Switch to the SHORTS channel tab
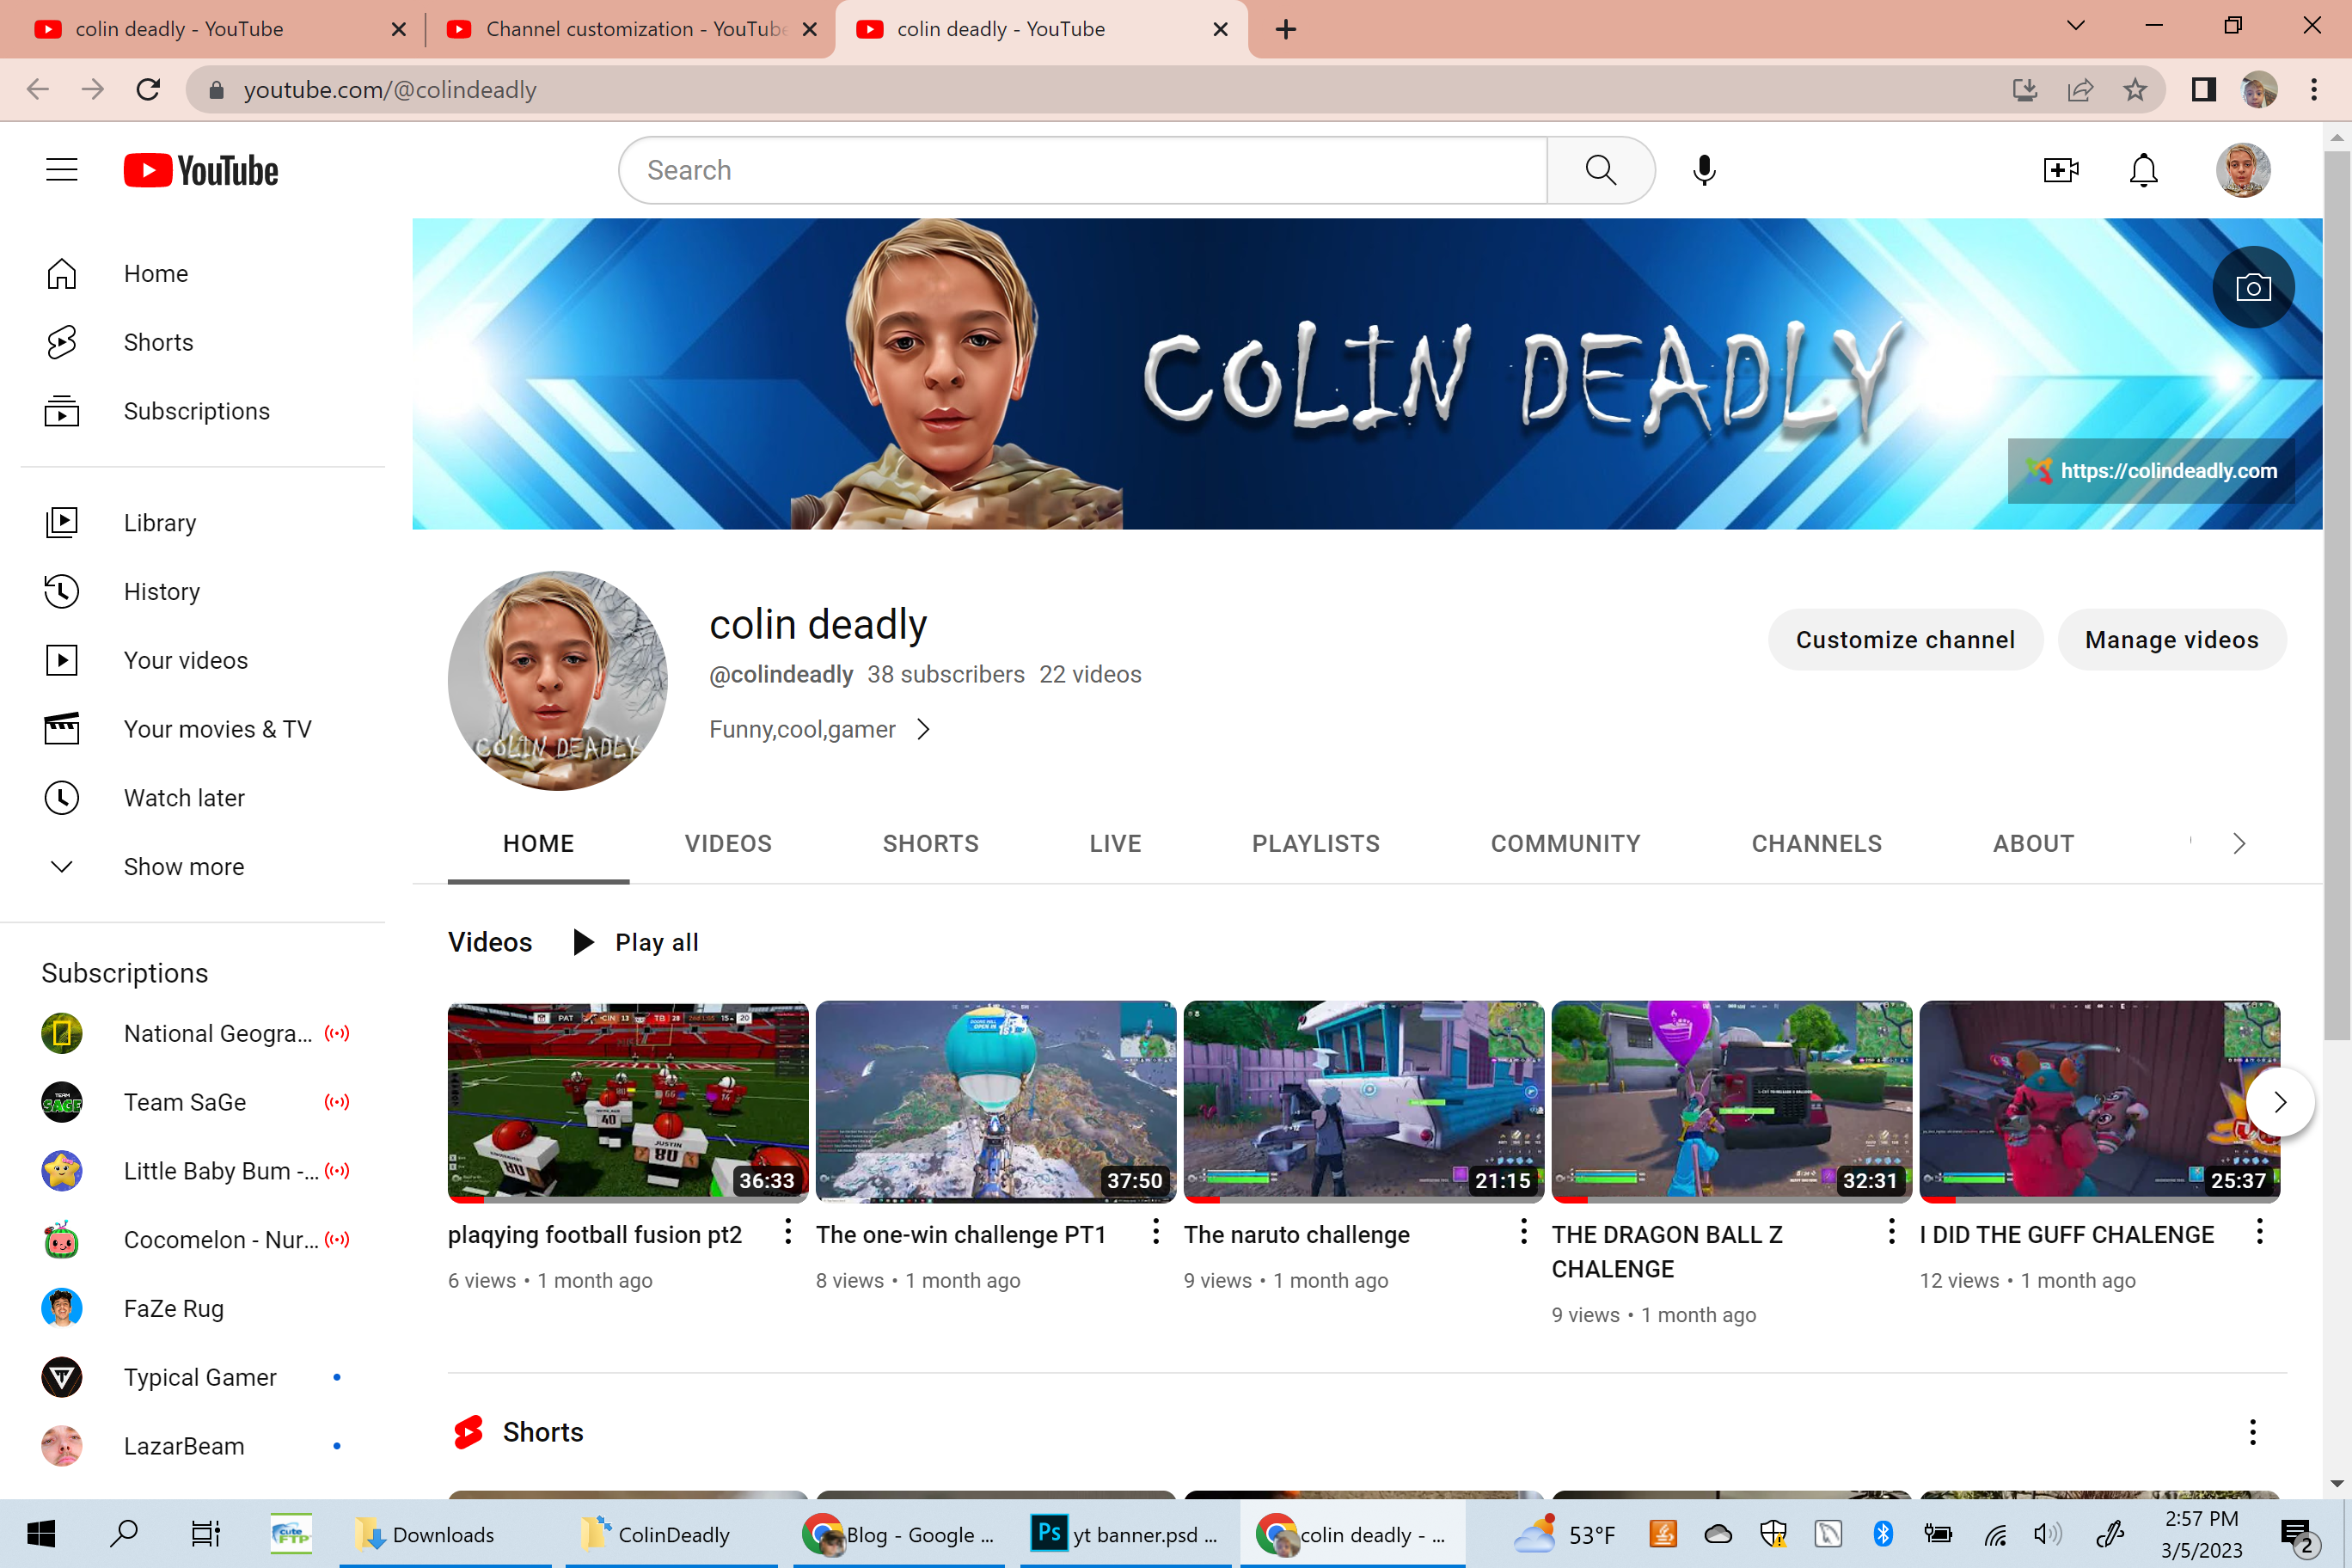Screen dimensions: 2352x1568 tap(931, 844)
